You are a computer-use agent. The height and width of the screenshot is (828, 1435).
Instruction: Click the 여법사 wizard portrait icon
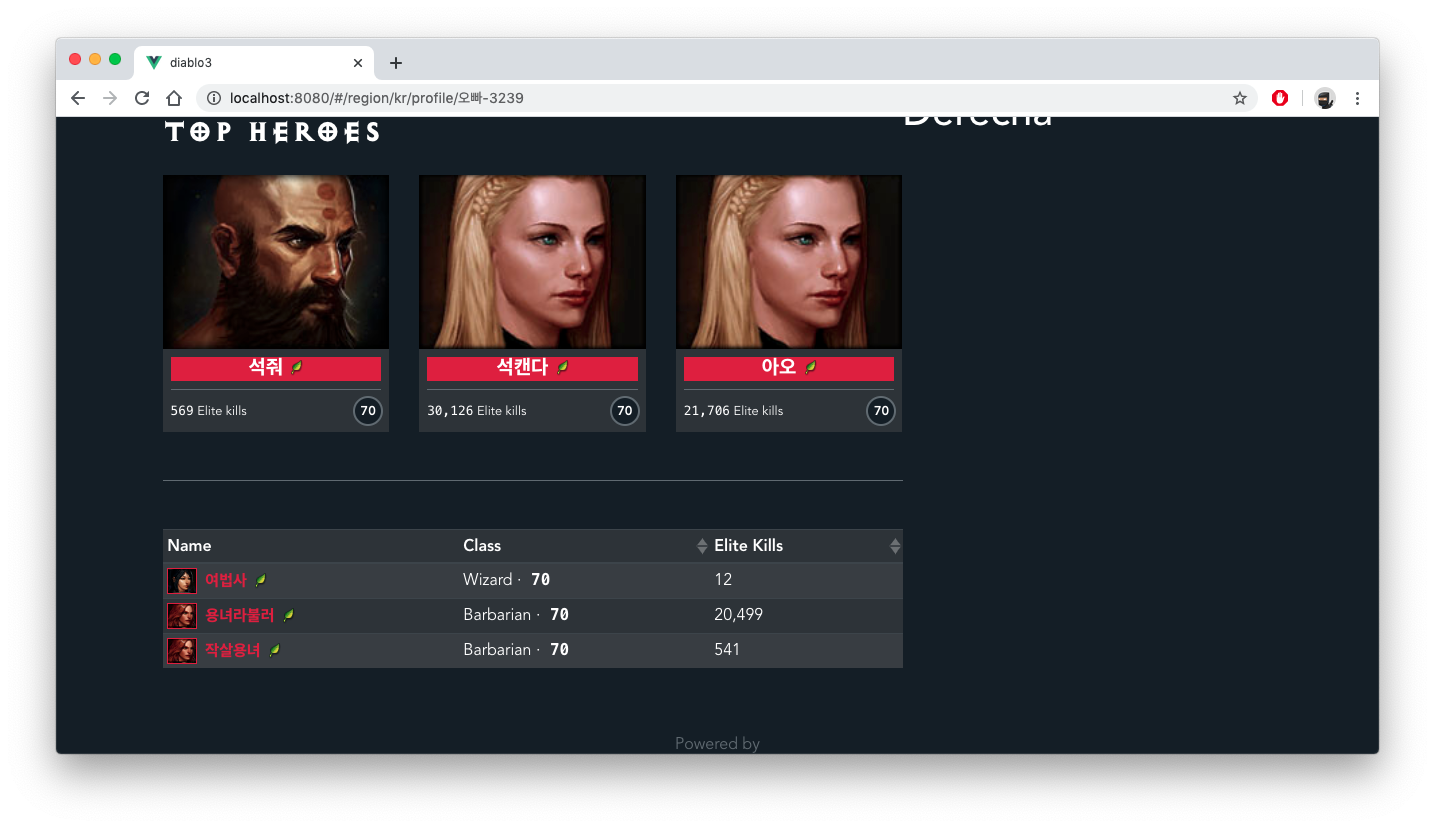pos(182,581)
